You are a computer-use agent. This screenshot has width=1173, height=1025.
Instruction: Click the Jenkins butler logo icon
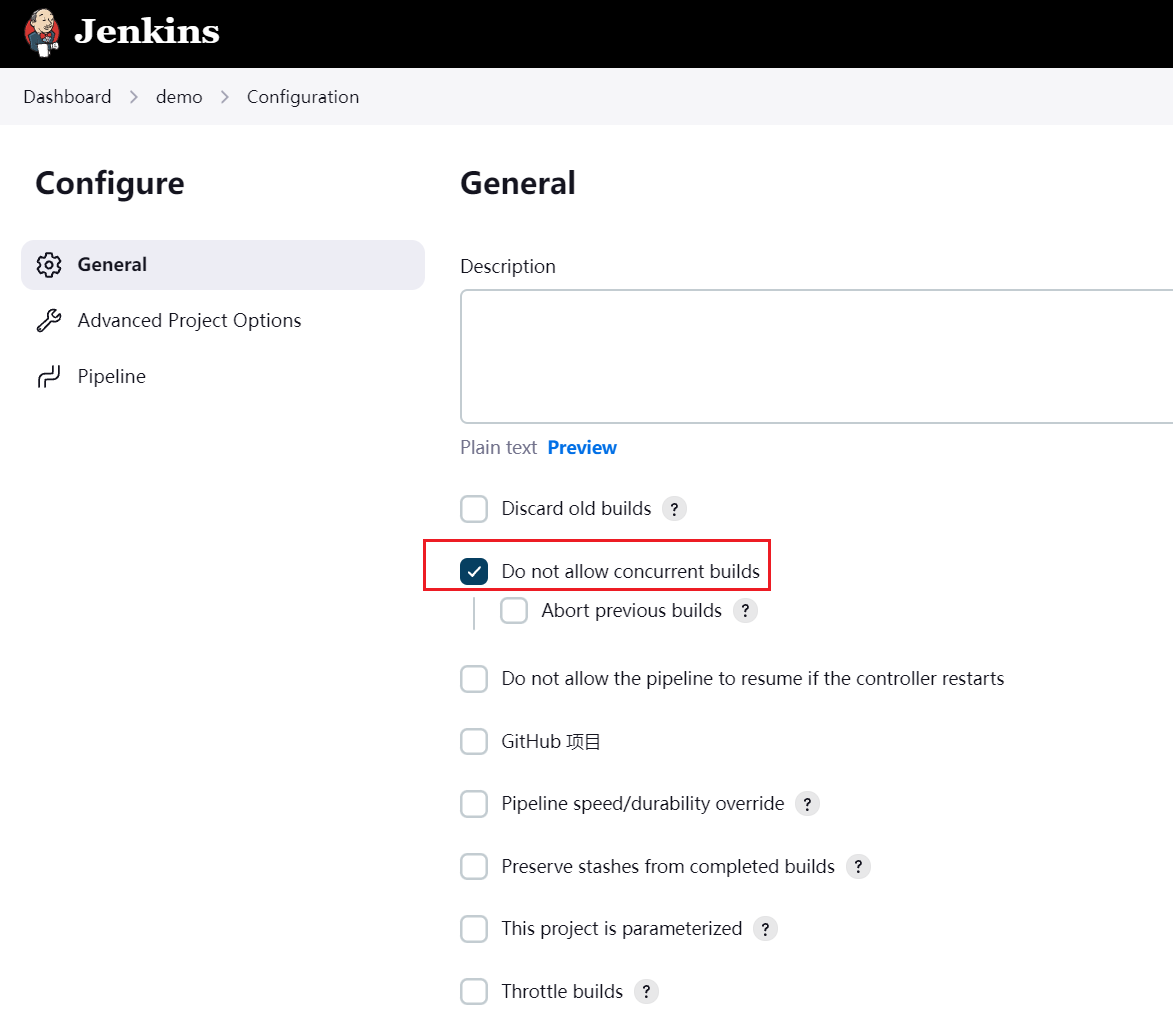(42, 32)
